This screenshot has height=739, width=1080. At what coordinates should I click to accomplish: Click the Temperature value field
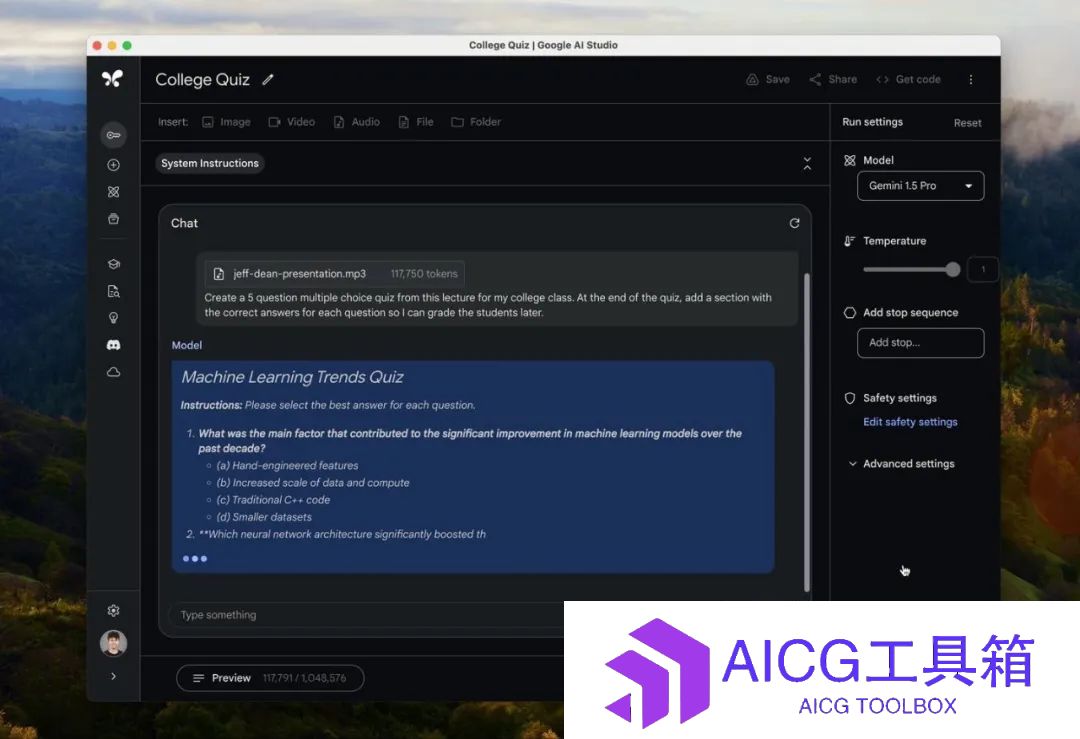click(x=983, y=269)
